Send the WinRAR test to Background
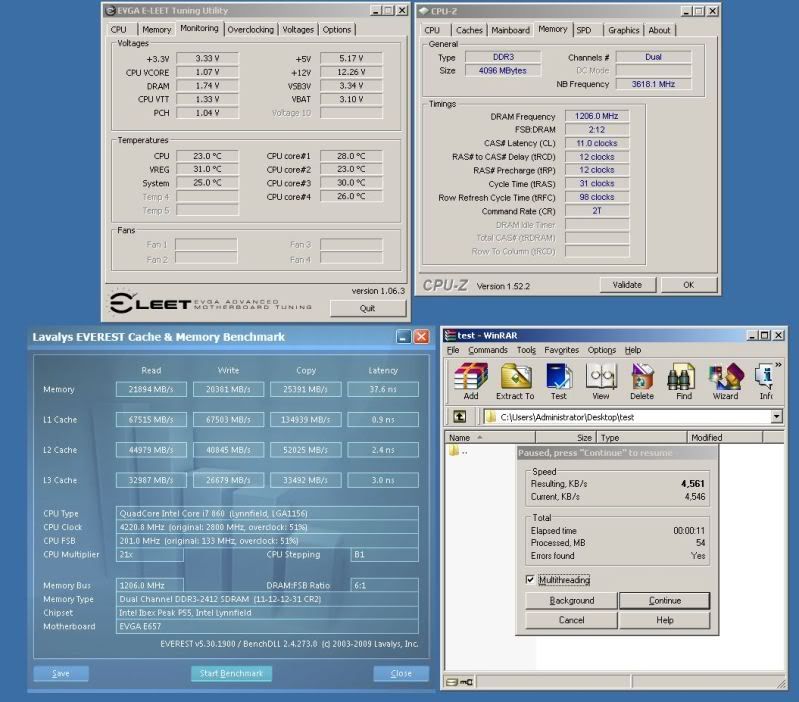This screenshot has height=702, width=799. pyautogui.click(x=571, y=601)
